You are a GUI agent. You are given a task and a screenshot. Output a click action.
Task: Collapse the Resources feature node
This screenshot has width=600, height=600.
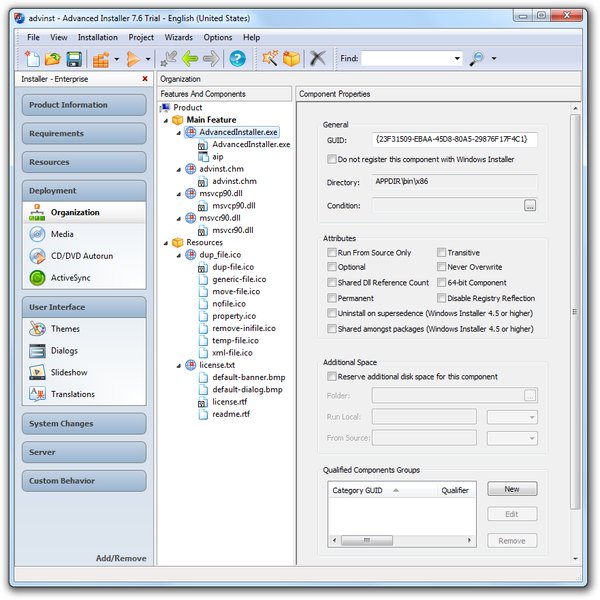coord(166,243)
